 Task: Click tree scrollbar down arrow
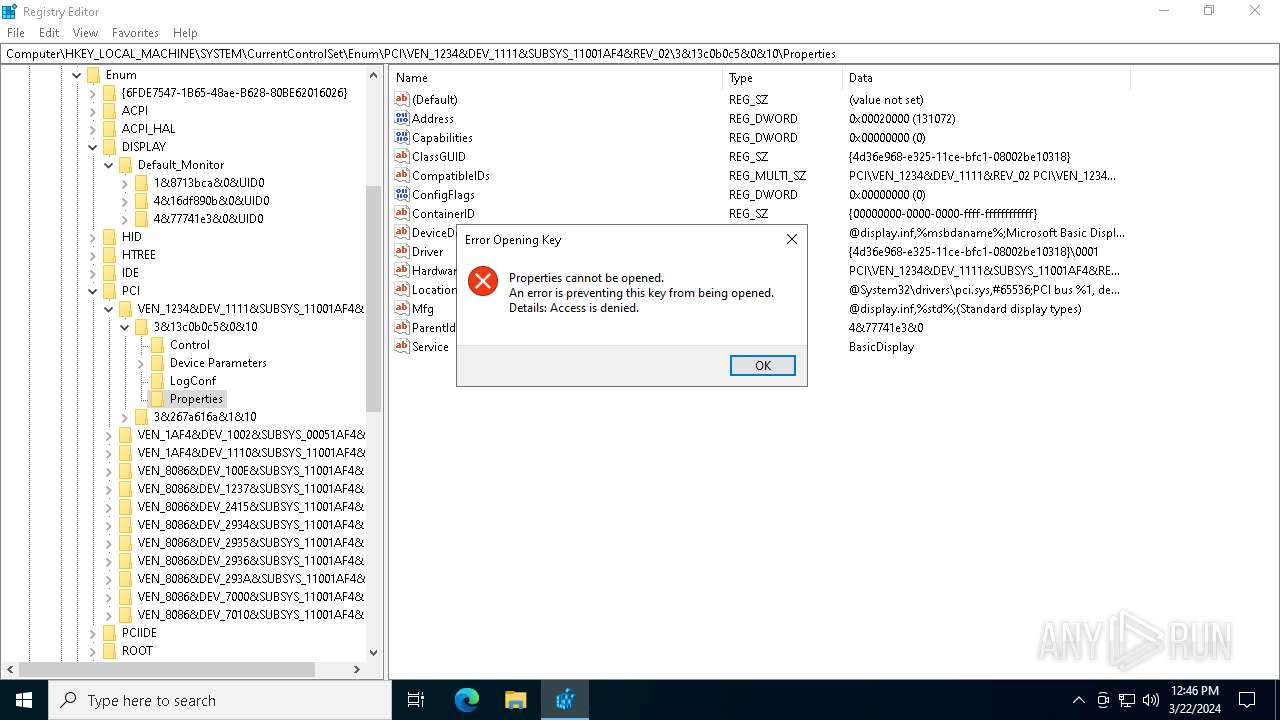coord(374,652)
